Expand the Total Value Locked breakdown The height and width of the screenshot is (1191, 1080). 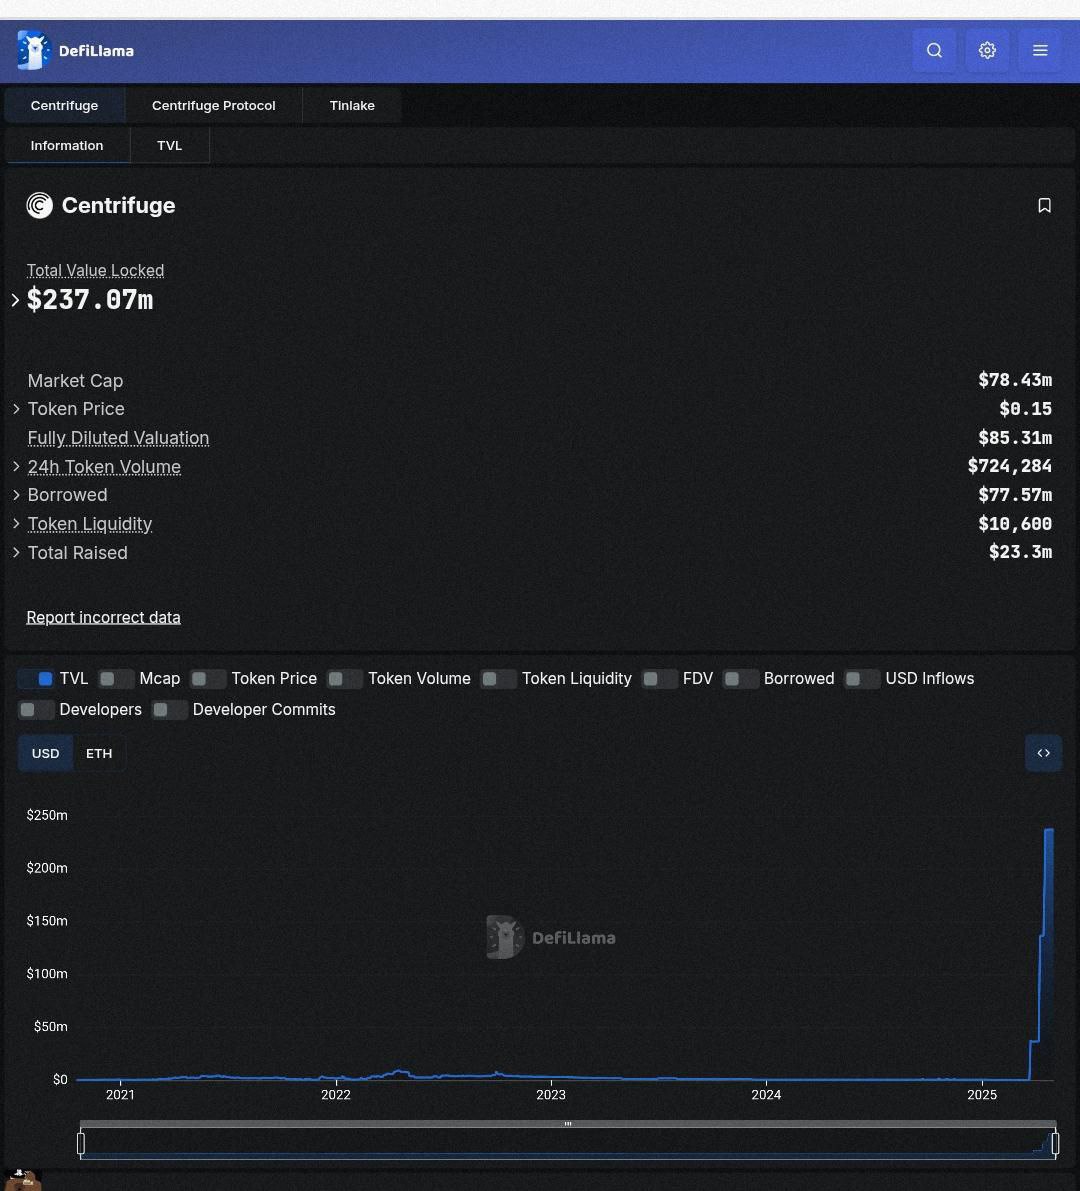15,301
